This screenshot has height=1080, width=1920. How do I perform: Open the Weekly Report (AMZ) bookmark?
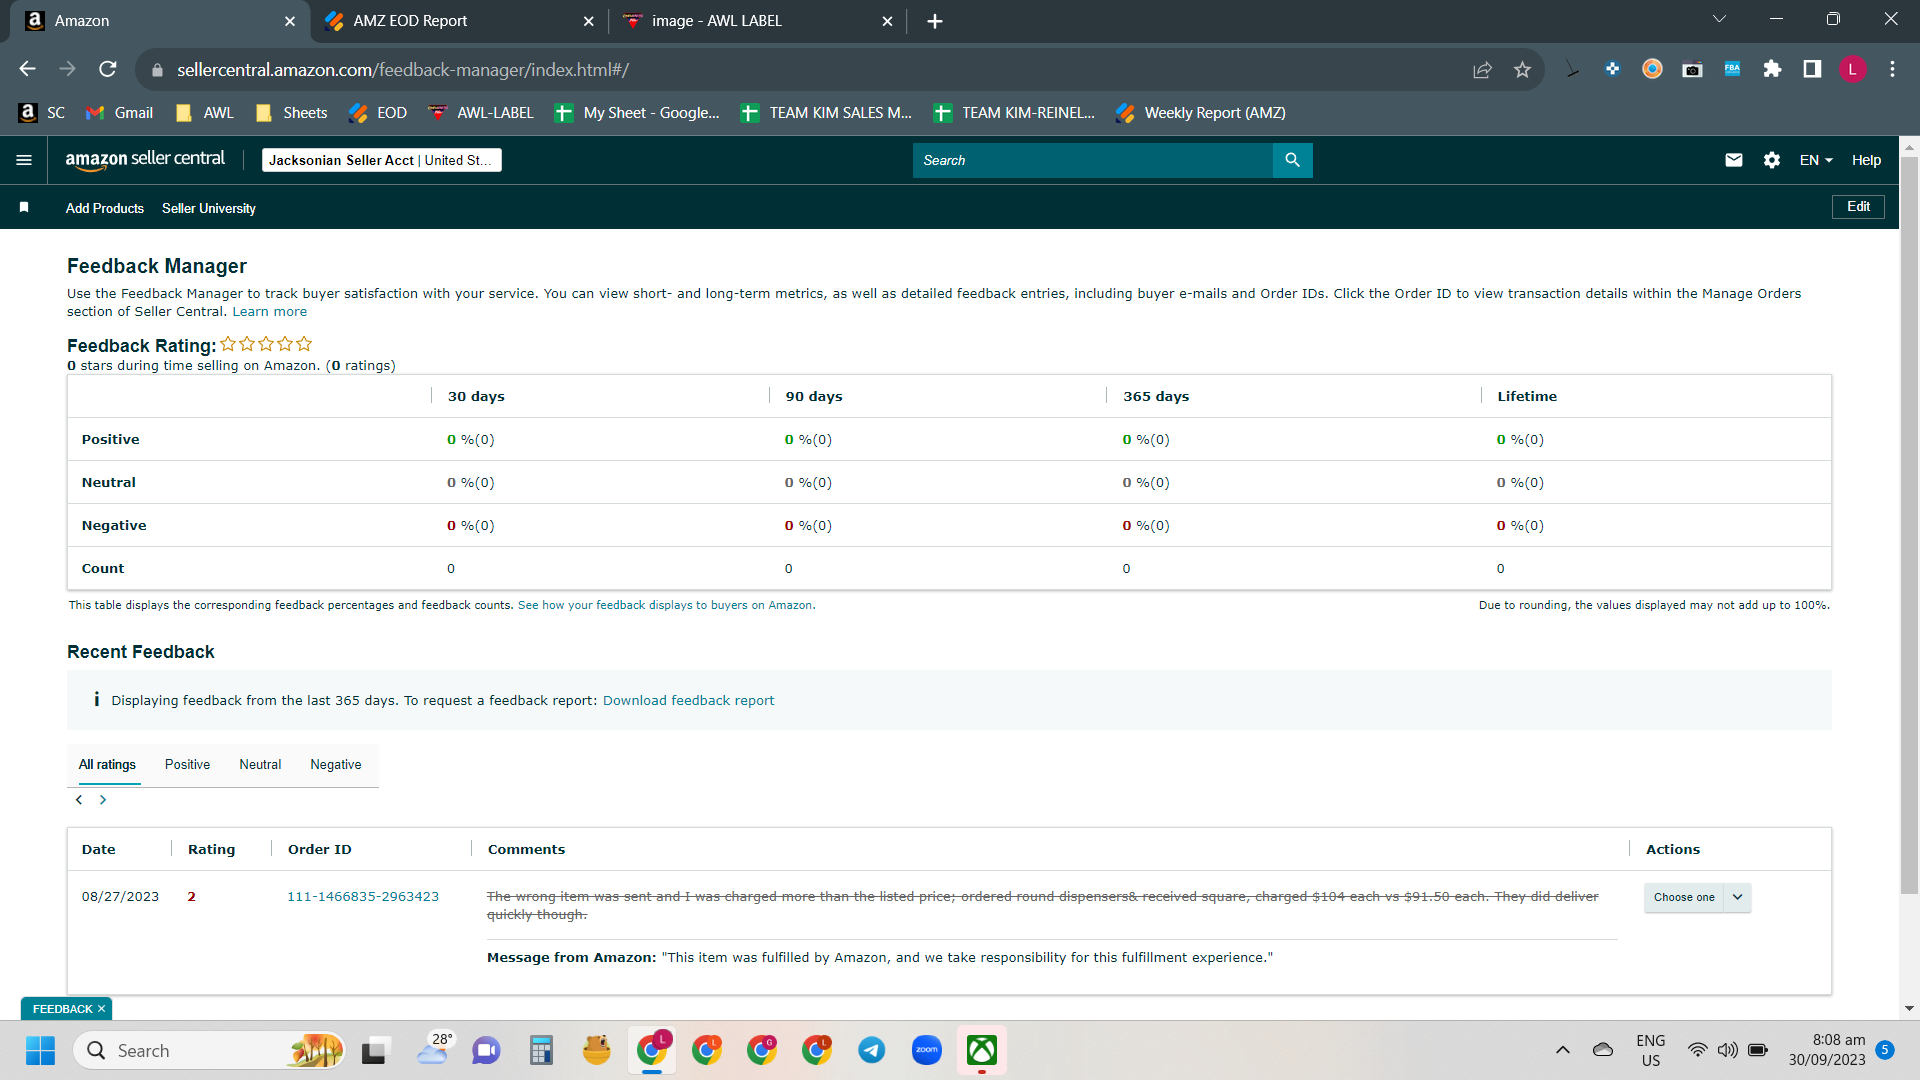1200,113
